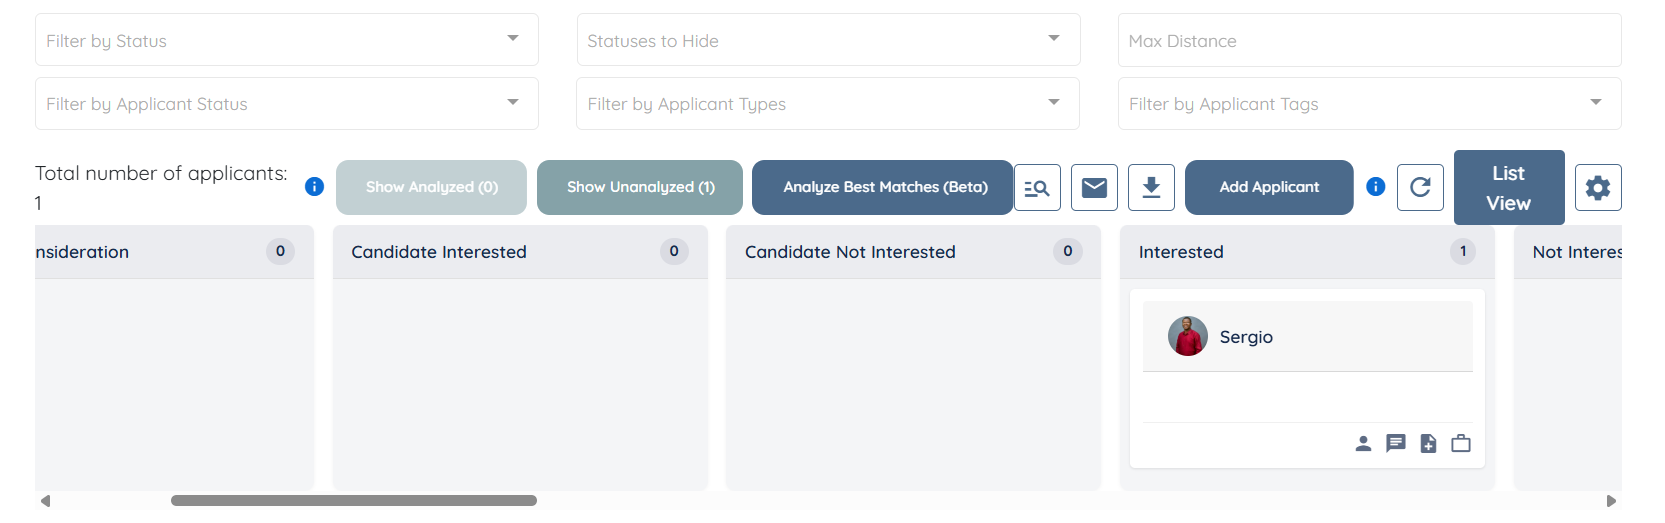Click info icon beside total applicants
1665x523 pixels.
pyautogui.click(x=314, y=187)
